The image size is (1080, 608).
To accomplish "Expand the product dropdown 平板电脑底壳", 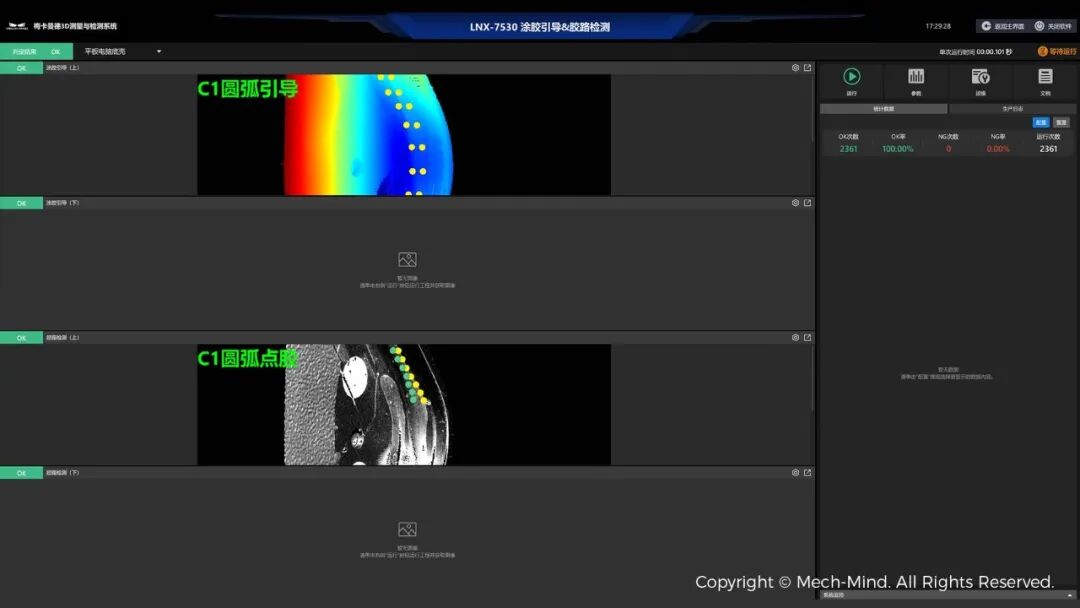I will tap(158, 51).
